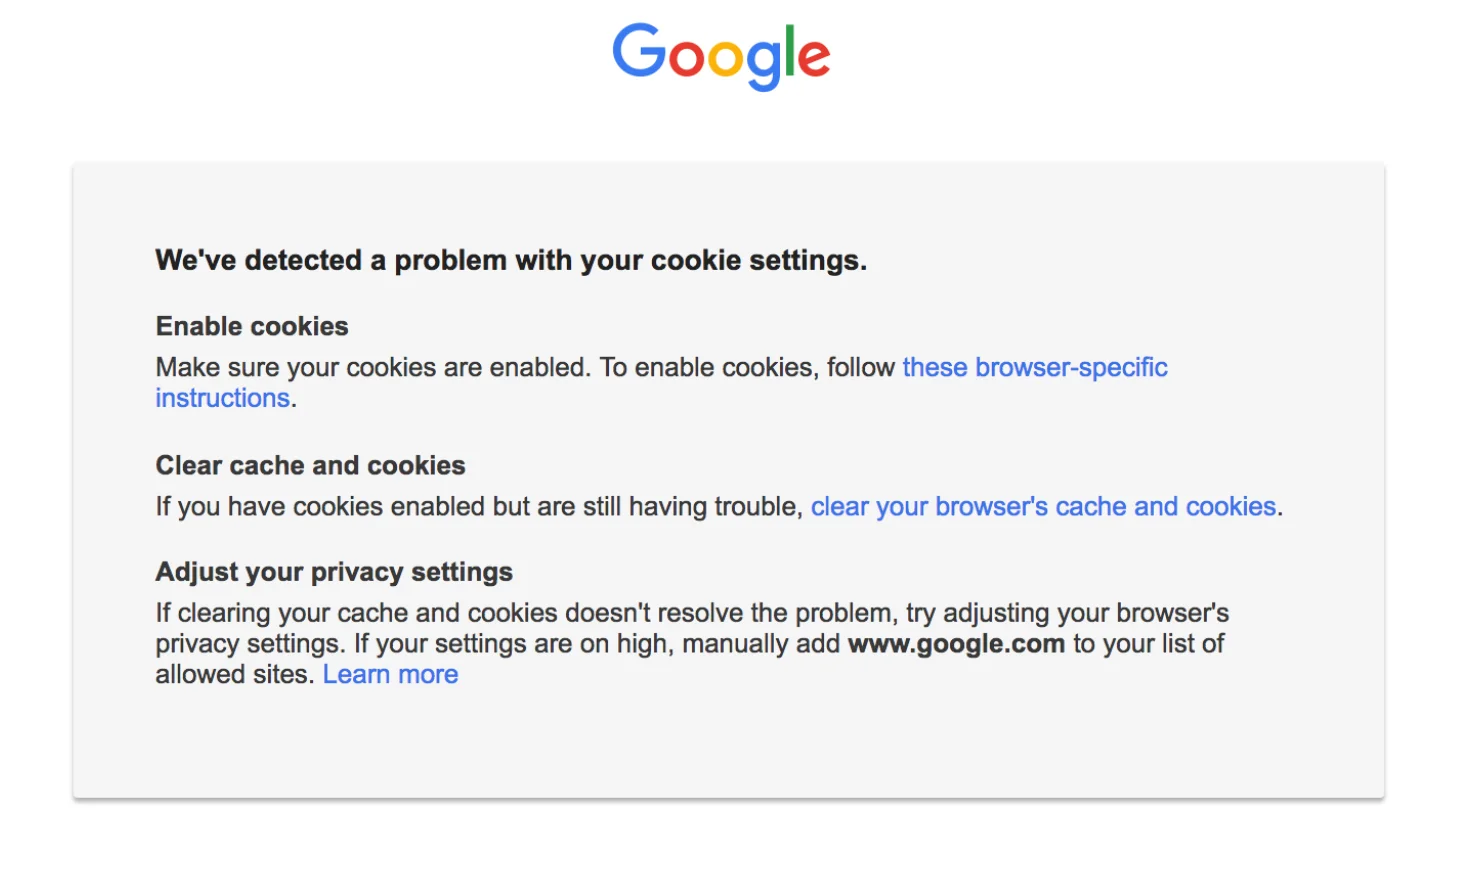Open "clear your browser's cache and cookies" link
The width and height of the screenshot is (1464, 872).
pos(1043,507)
